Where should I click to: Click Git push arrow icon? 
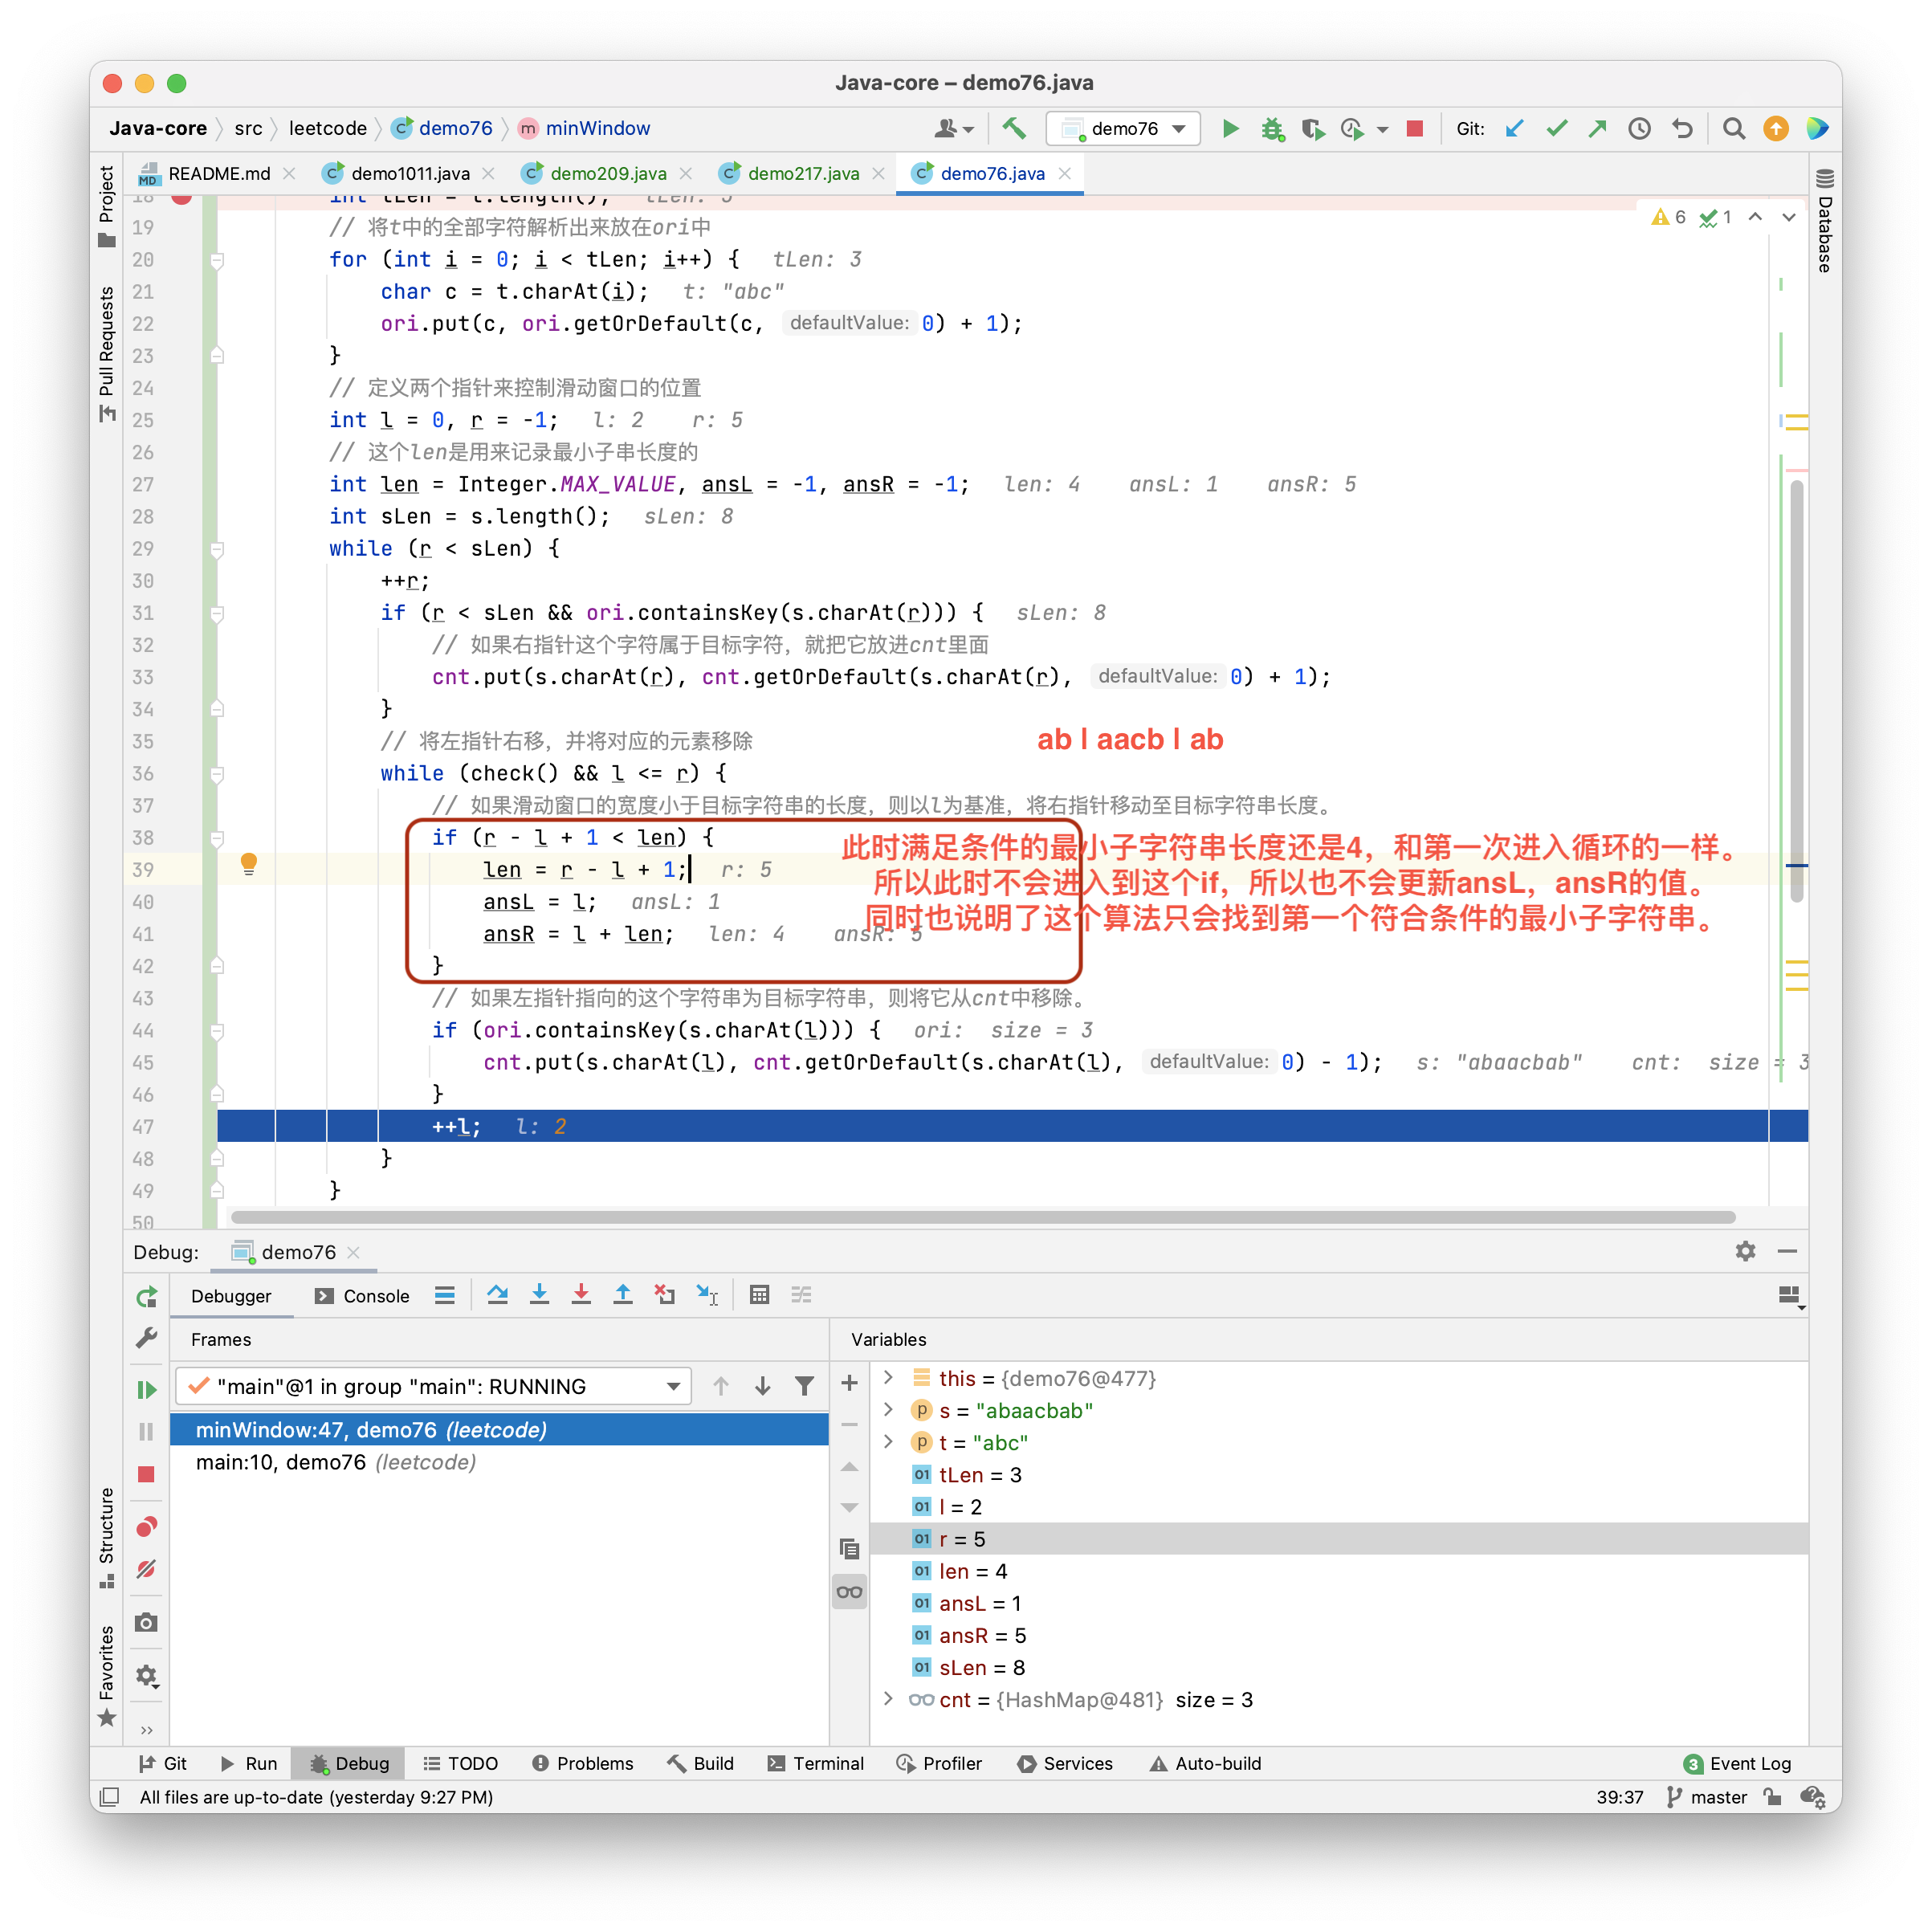tap(1597, 128)
